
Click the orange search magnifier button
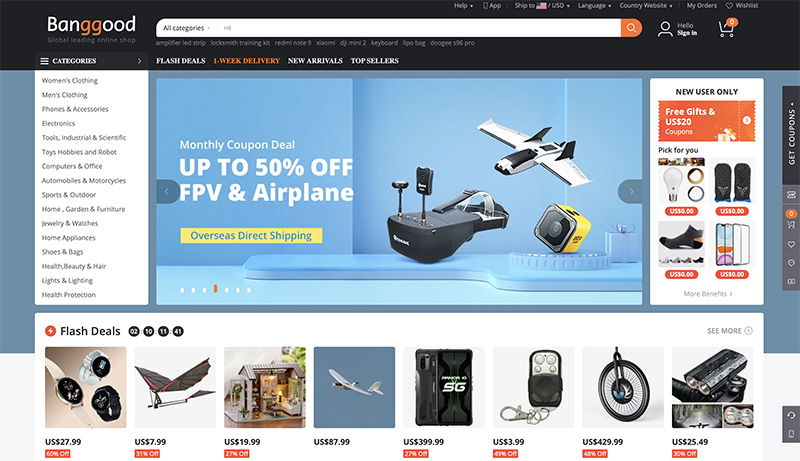[x=631, y=28]
